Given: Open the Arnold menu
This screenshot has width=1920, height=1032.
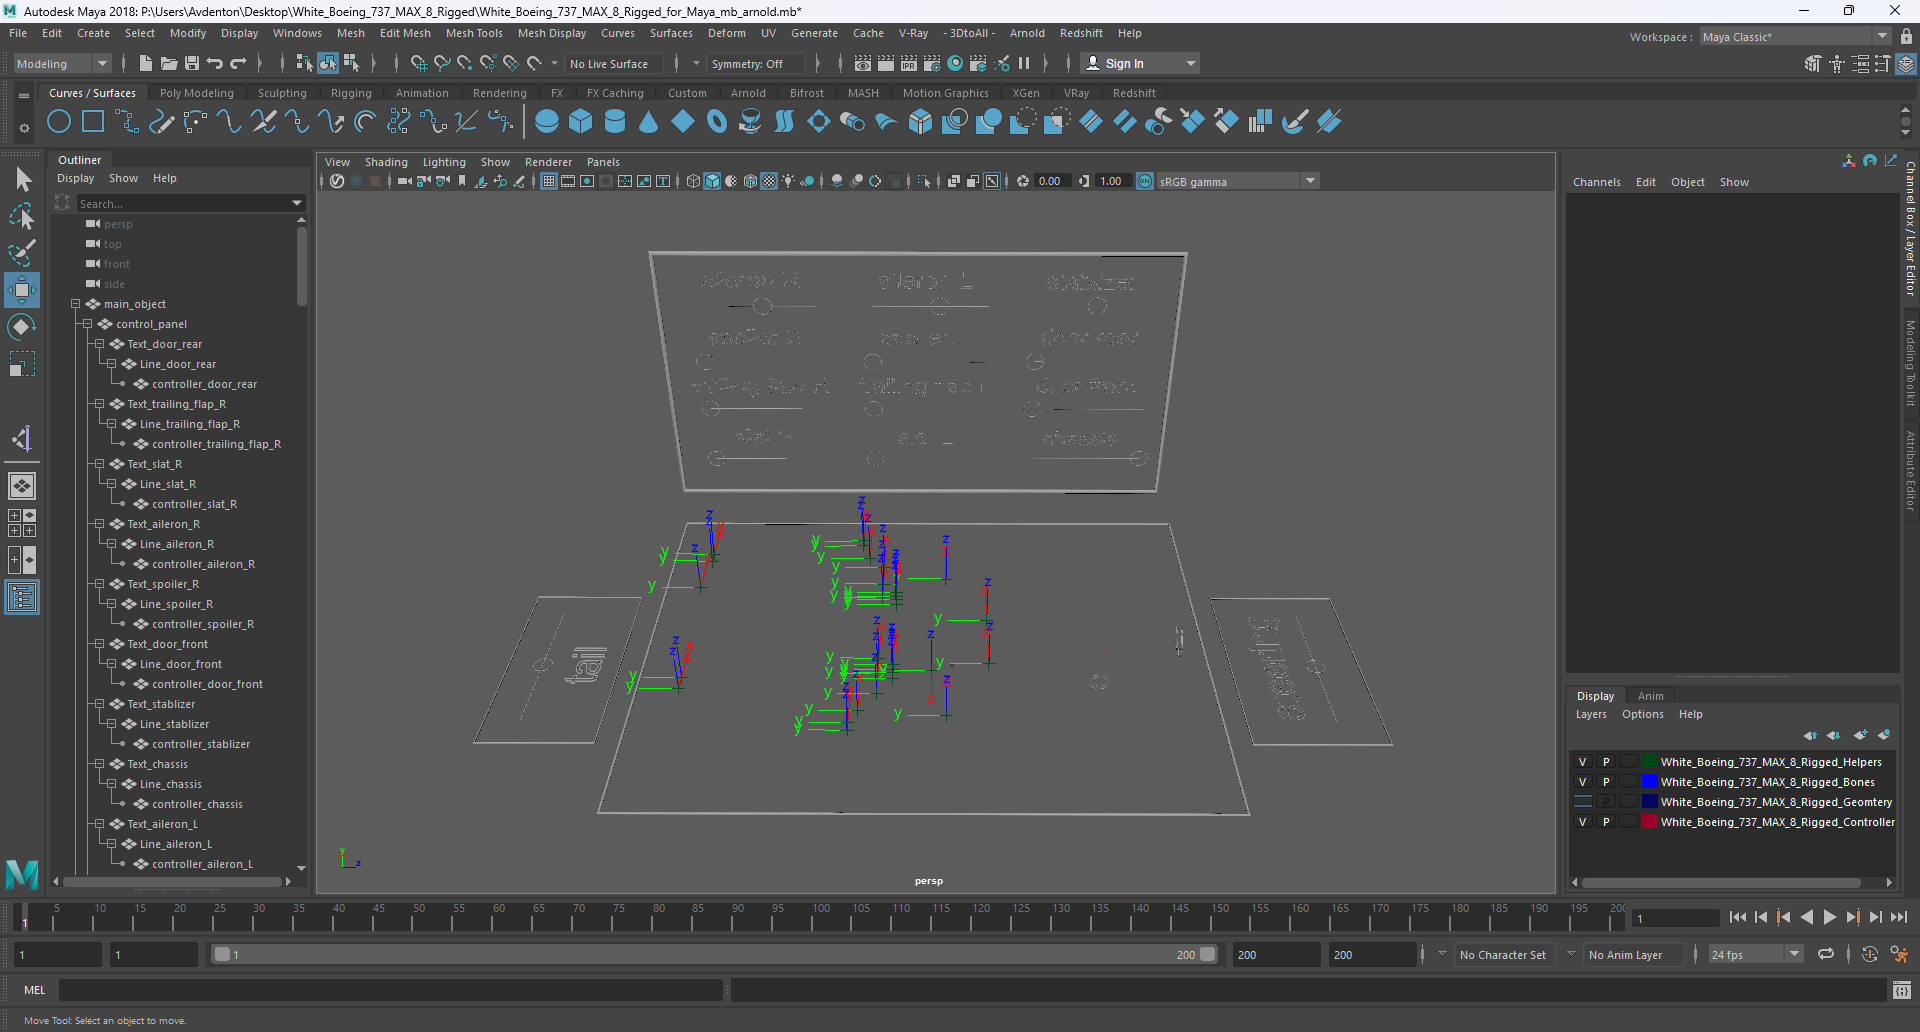Looking at the screenshot, I should coord(1027,33).
